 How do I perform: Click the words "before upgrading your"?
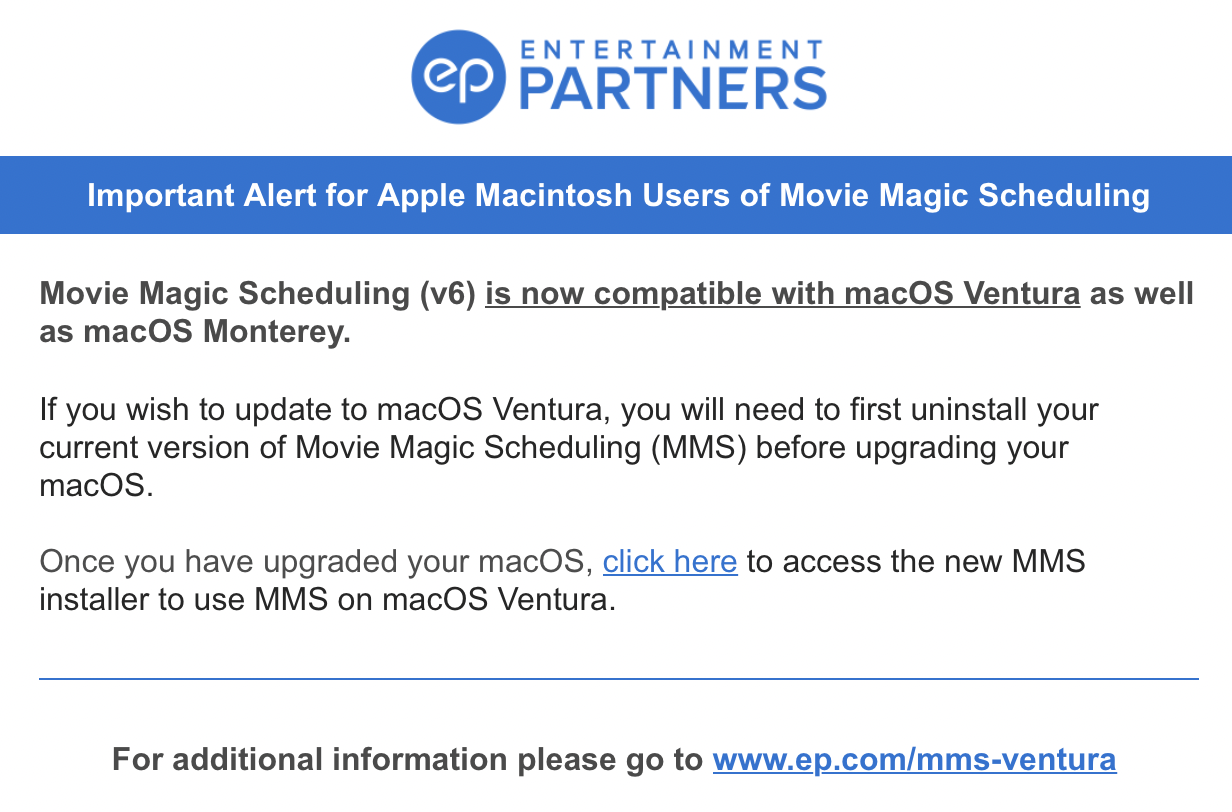(913, 448)
